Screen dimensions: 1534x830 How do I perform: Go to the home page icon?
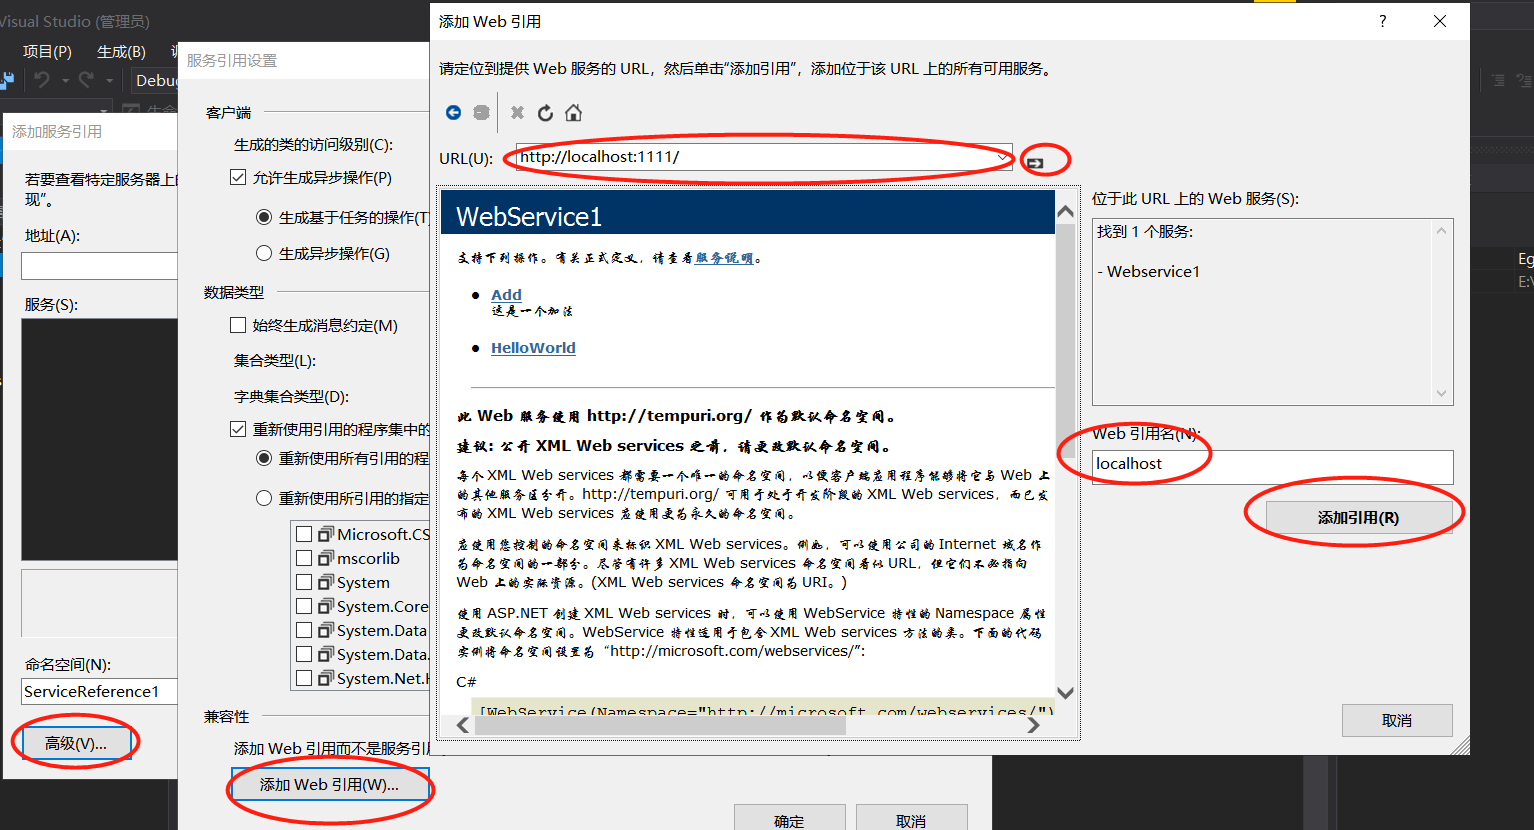[573, 113]
